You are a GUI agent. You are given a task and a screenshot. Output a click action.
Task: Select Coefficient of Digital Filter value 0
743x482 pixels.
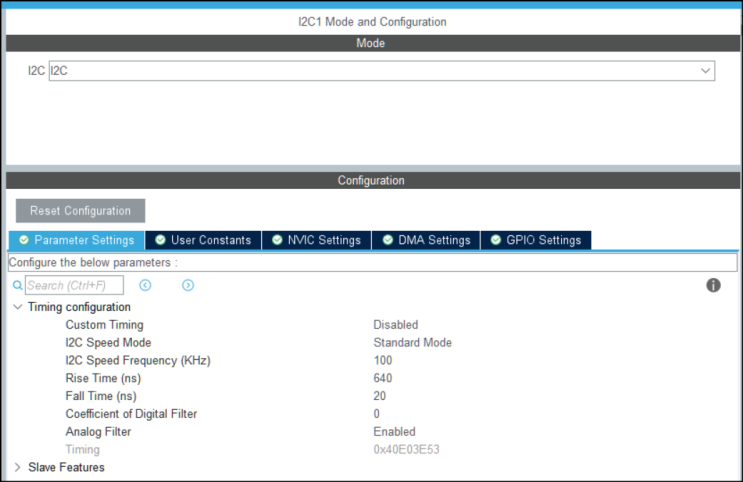(377, 414)
